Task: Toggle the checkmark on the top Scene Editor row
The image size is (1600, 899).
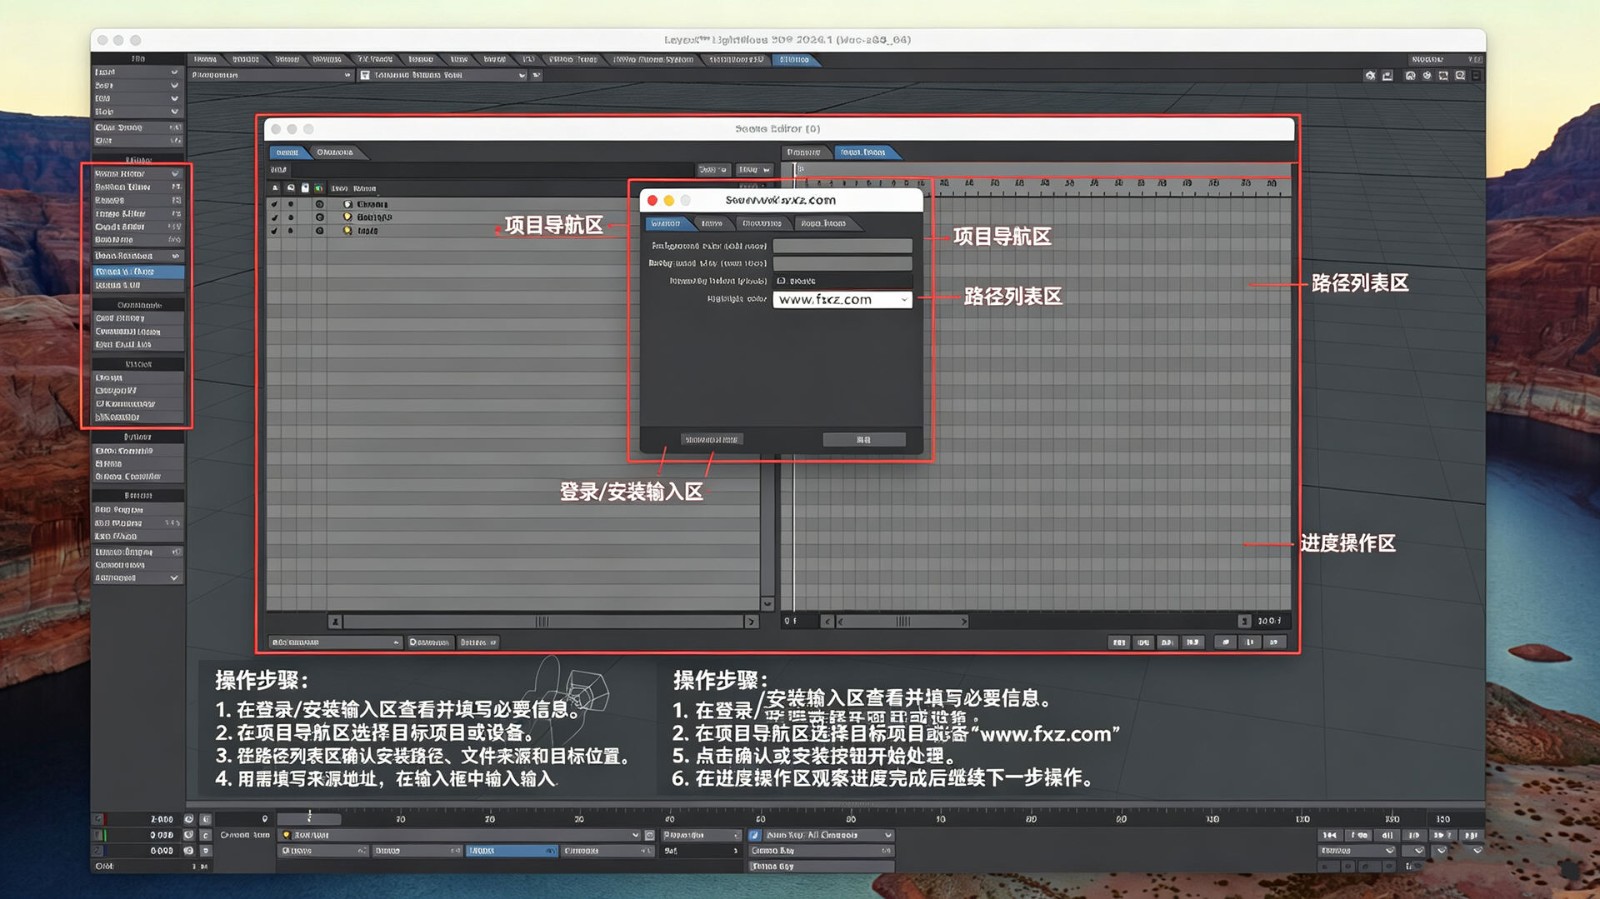Action: click(275, 204)
